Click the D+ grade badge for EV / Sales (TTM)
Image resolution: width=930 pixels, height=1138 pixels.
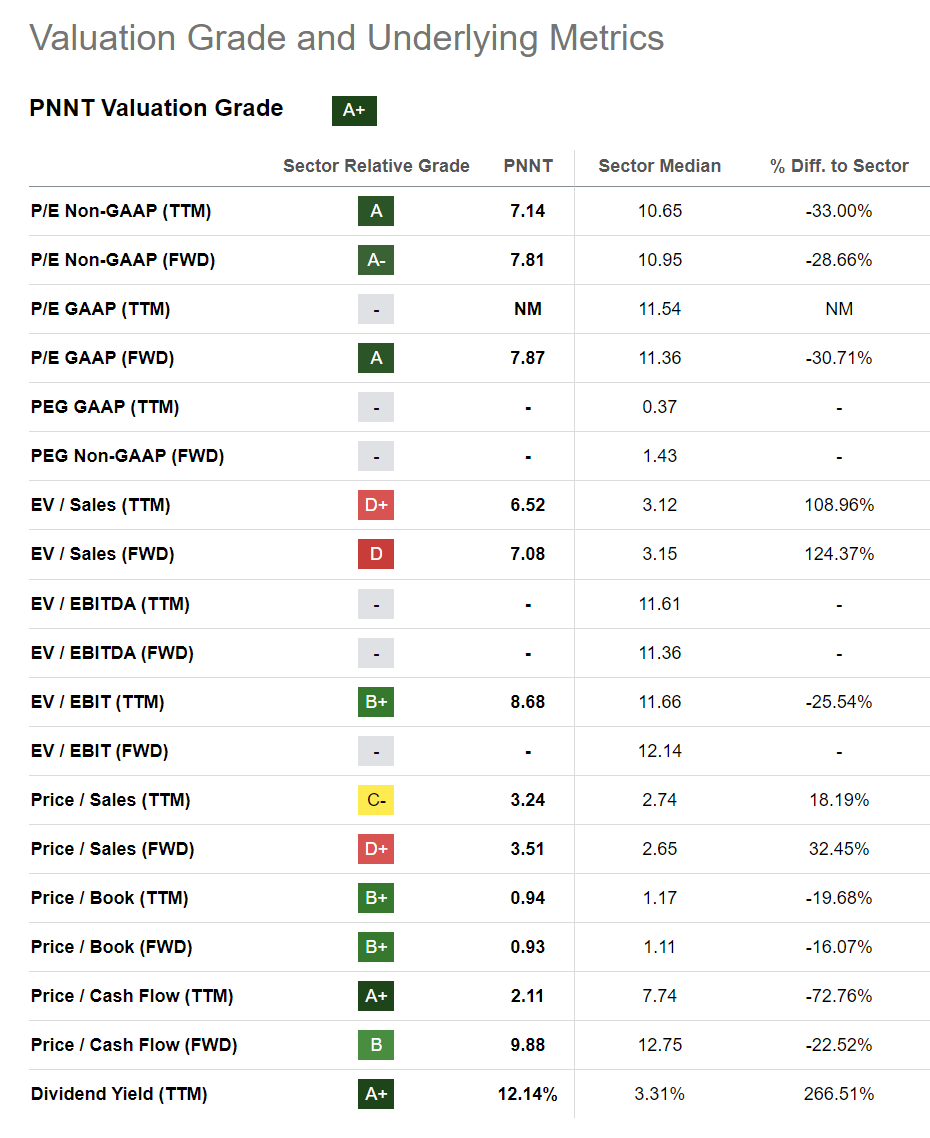point(376,505)
